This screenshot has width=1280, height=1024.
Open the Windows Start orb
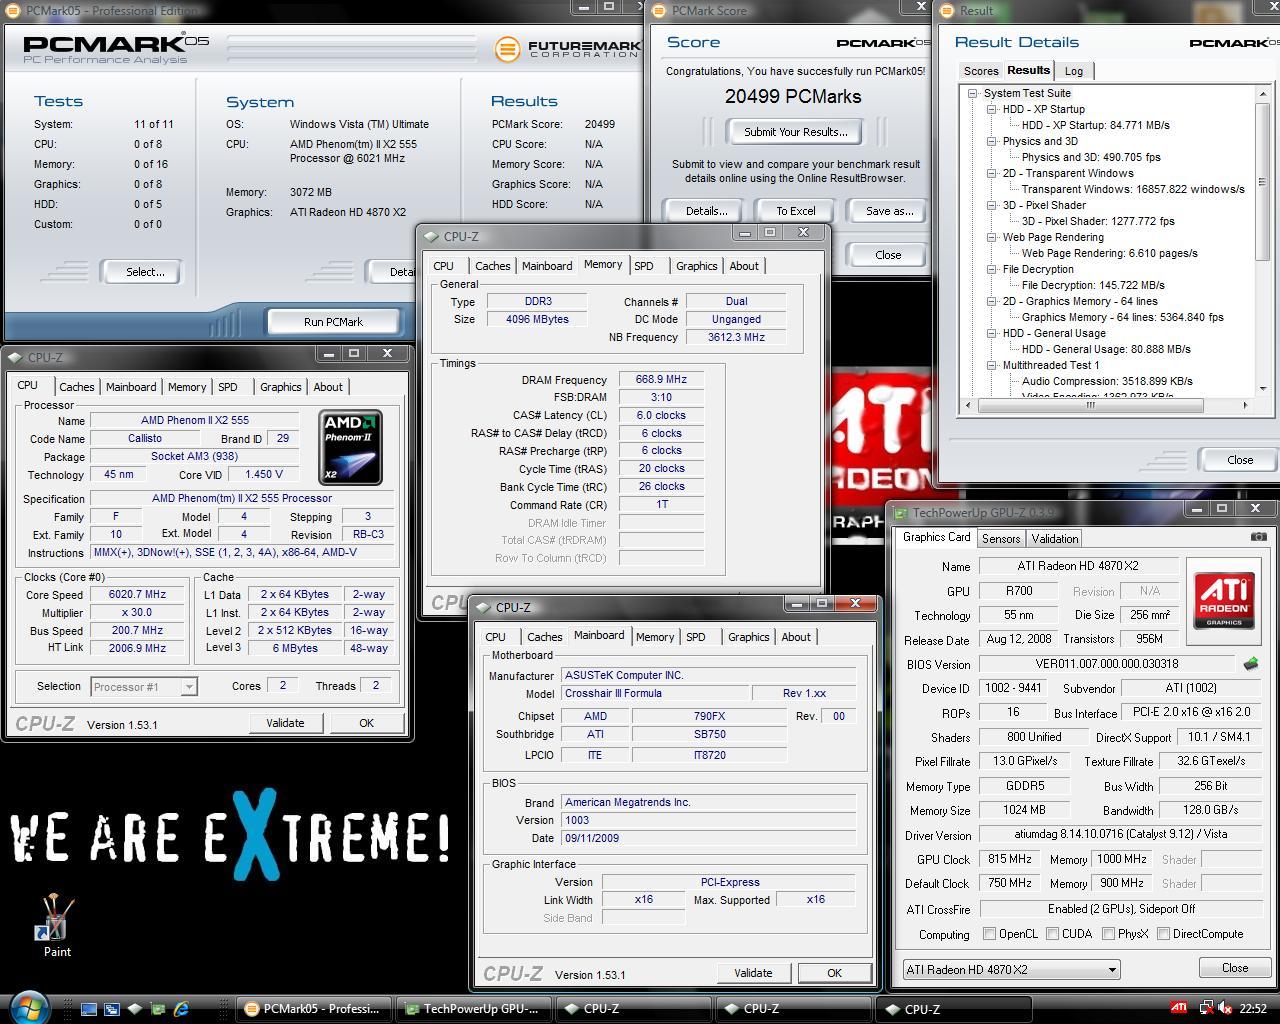tap(28, 1006)
